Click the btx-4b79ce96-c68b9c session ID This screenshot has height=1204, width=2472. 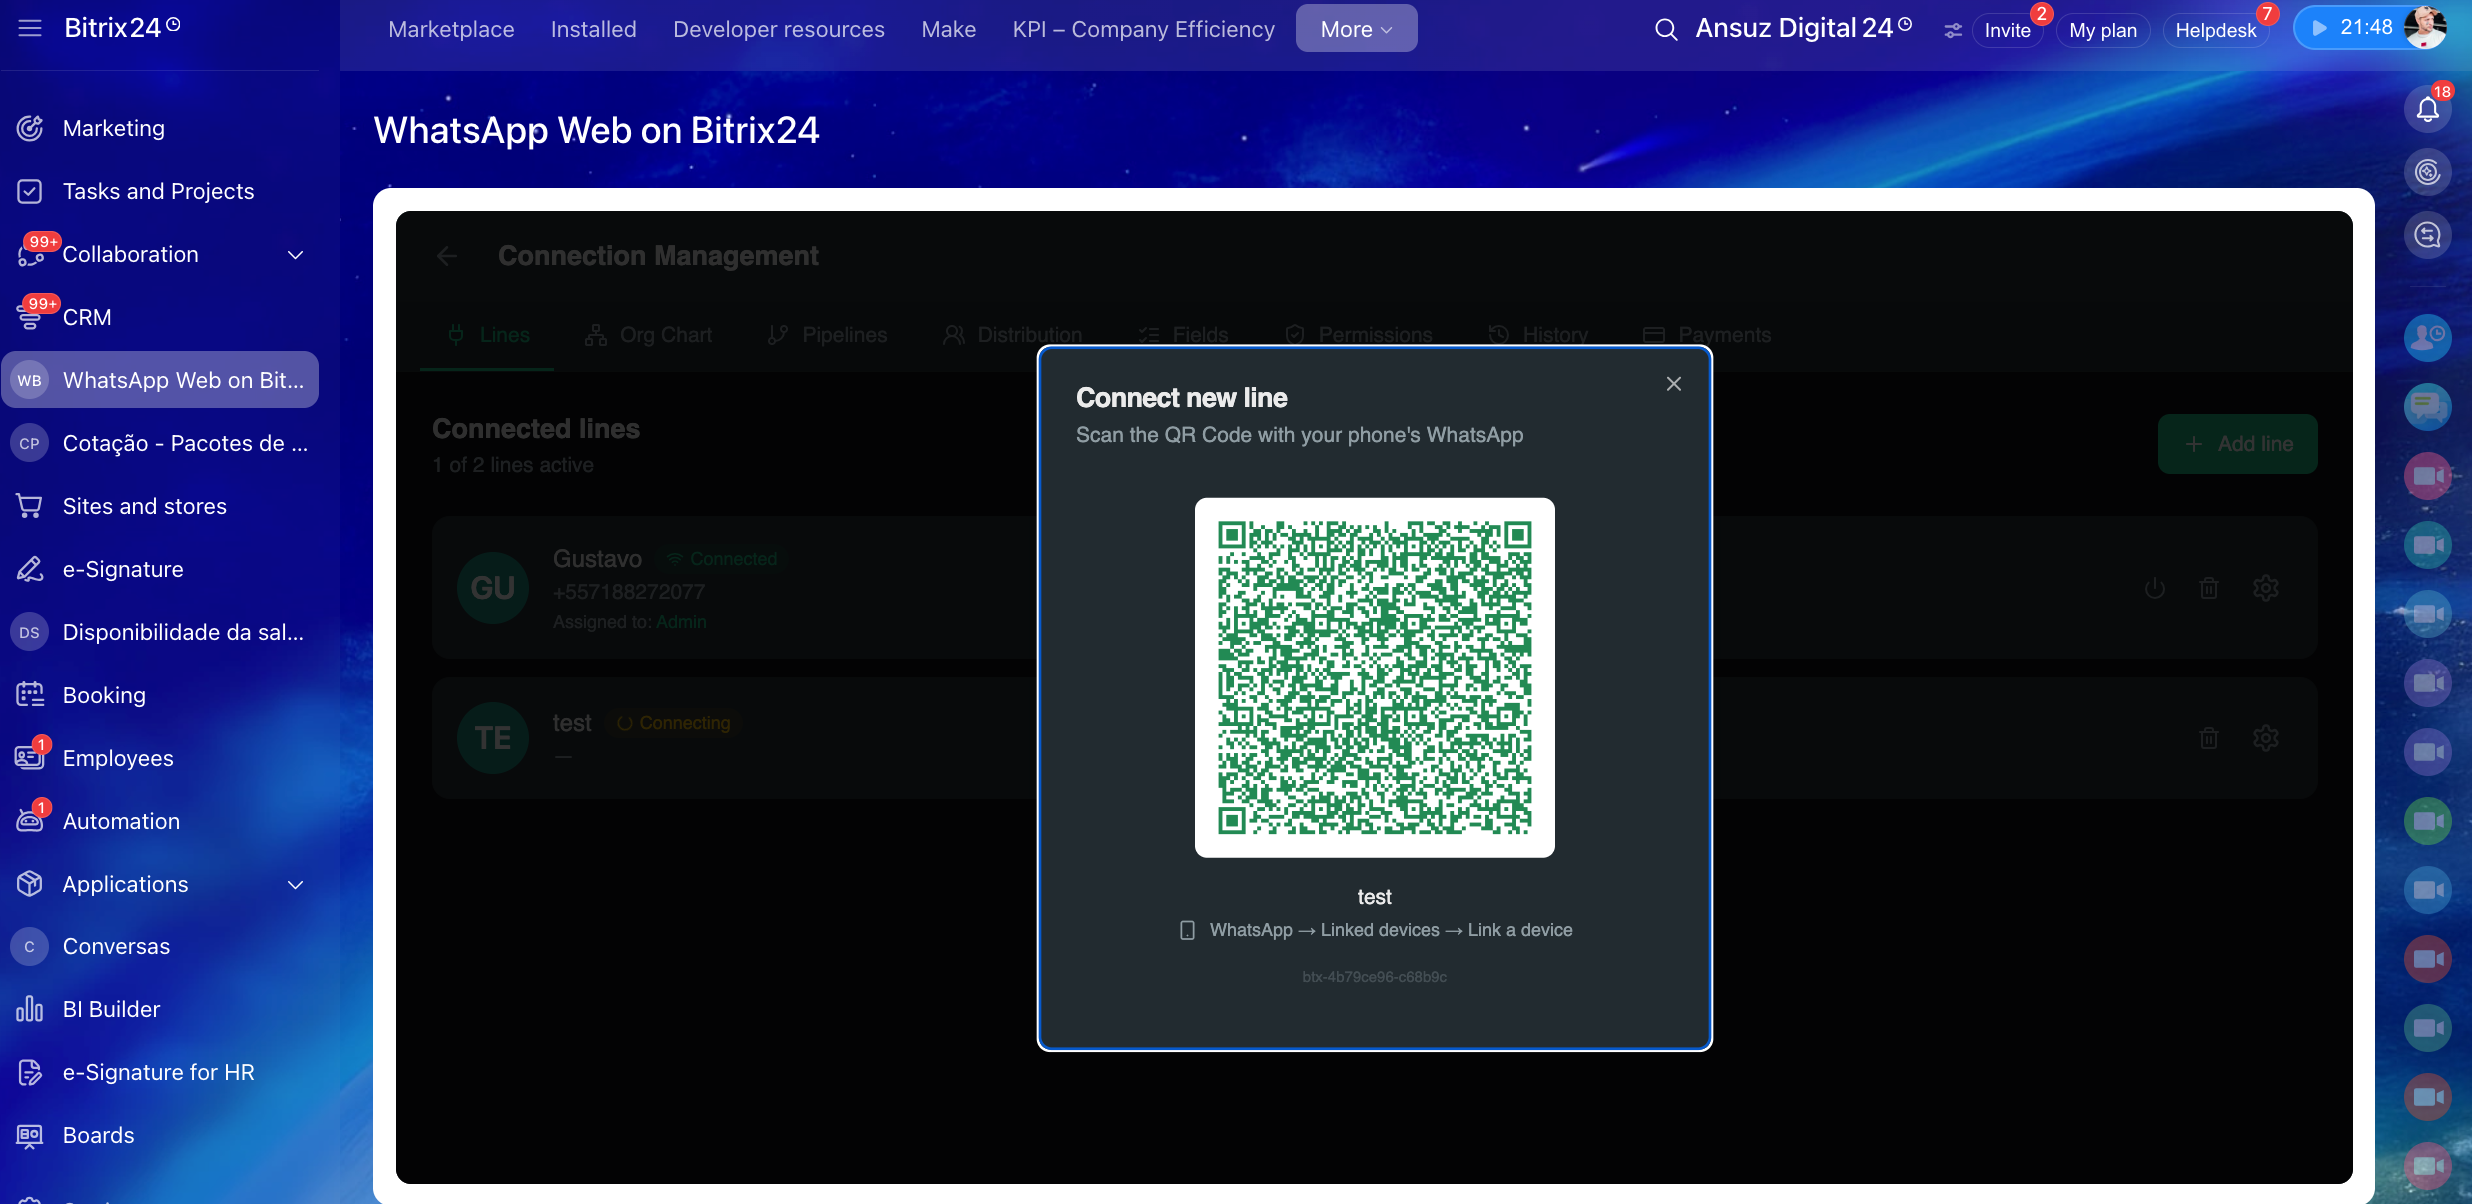pyautogui.click(x=1374, y=977)
